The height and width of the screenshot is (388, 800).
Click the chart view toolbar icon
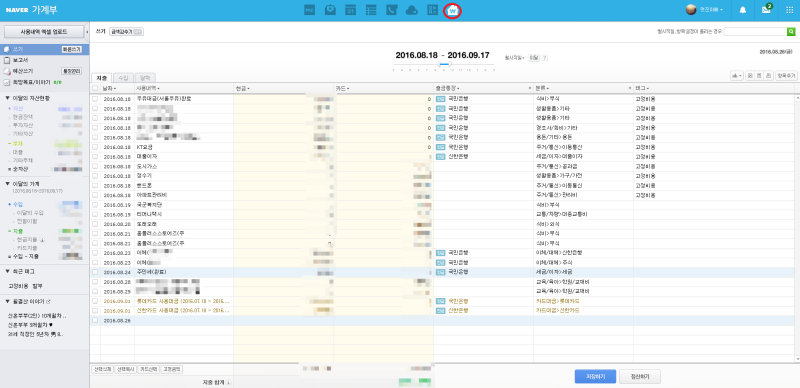(x=737, y=76)
